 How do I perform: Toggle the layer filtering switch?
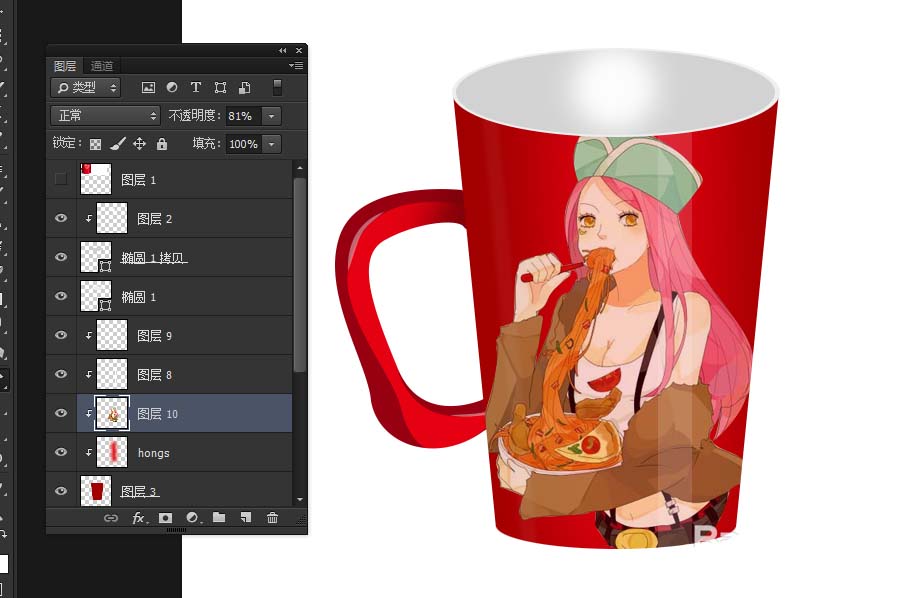click(x=277, y=88)
